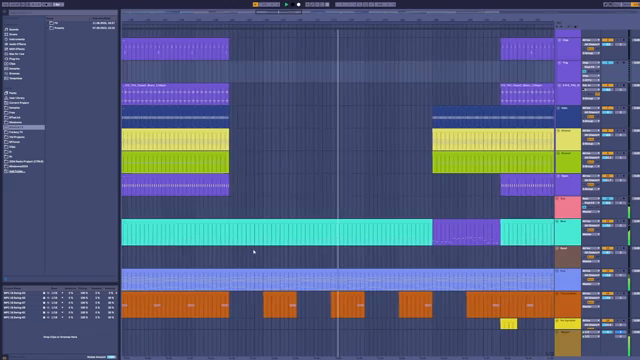Select the User Library place

tap(16, 98)
